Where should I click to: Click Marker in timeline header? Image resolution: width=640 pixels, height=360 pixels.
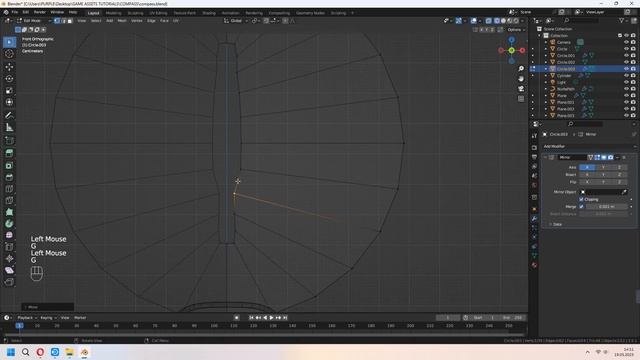pos(80,318)
